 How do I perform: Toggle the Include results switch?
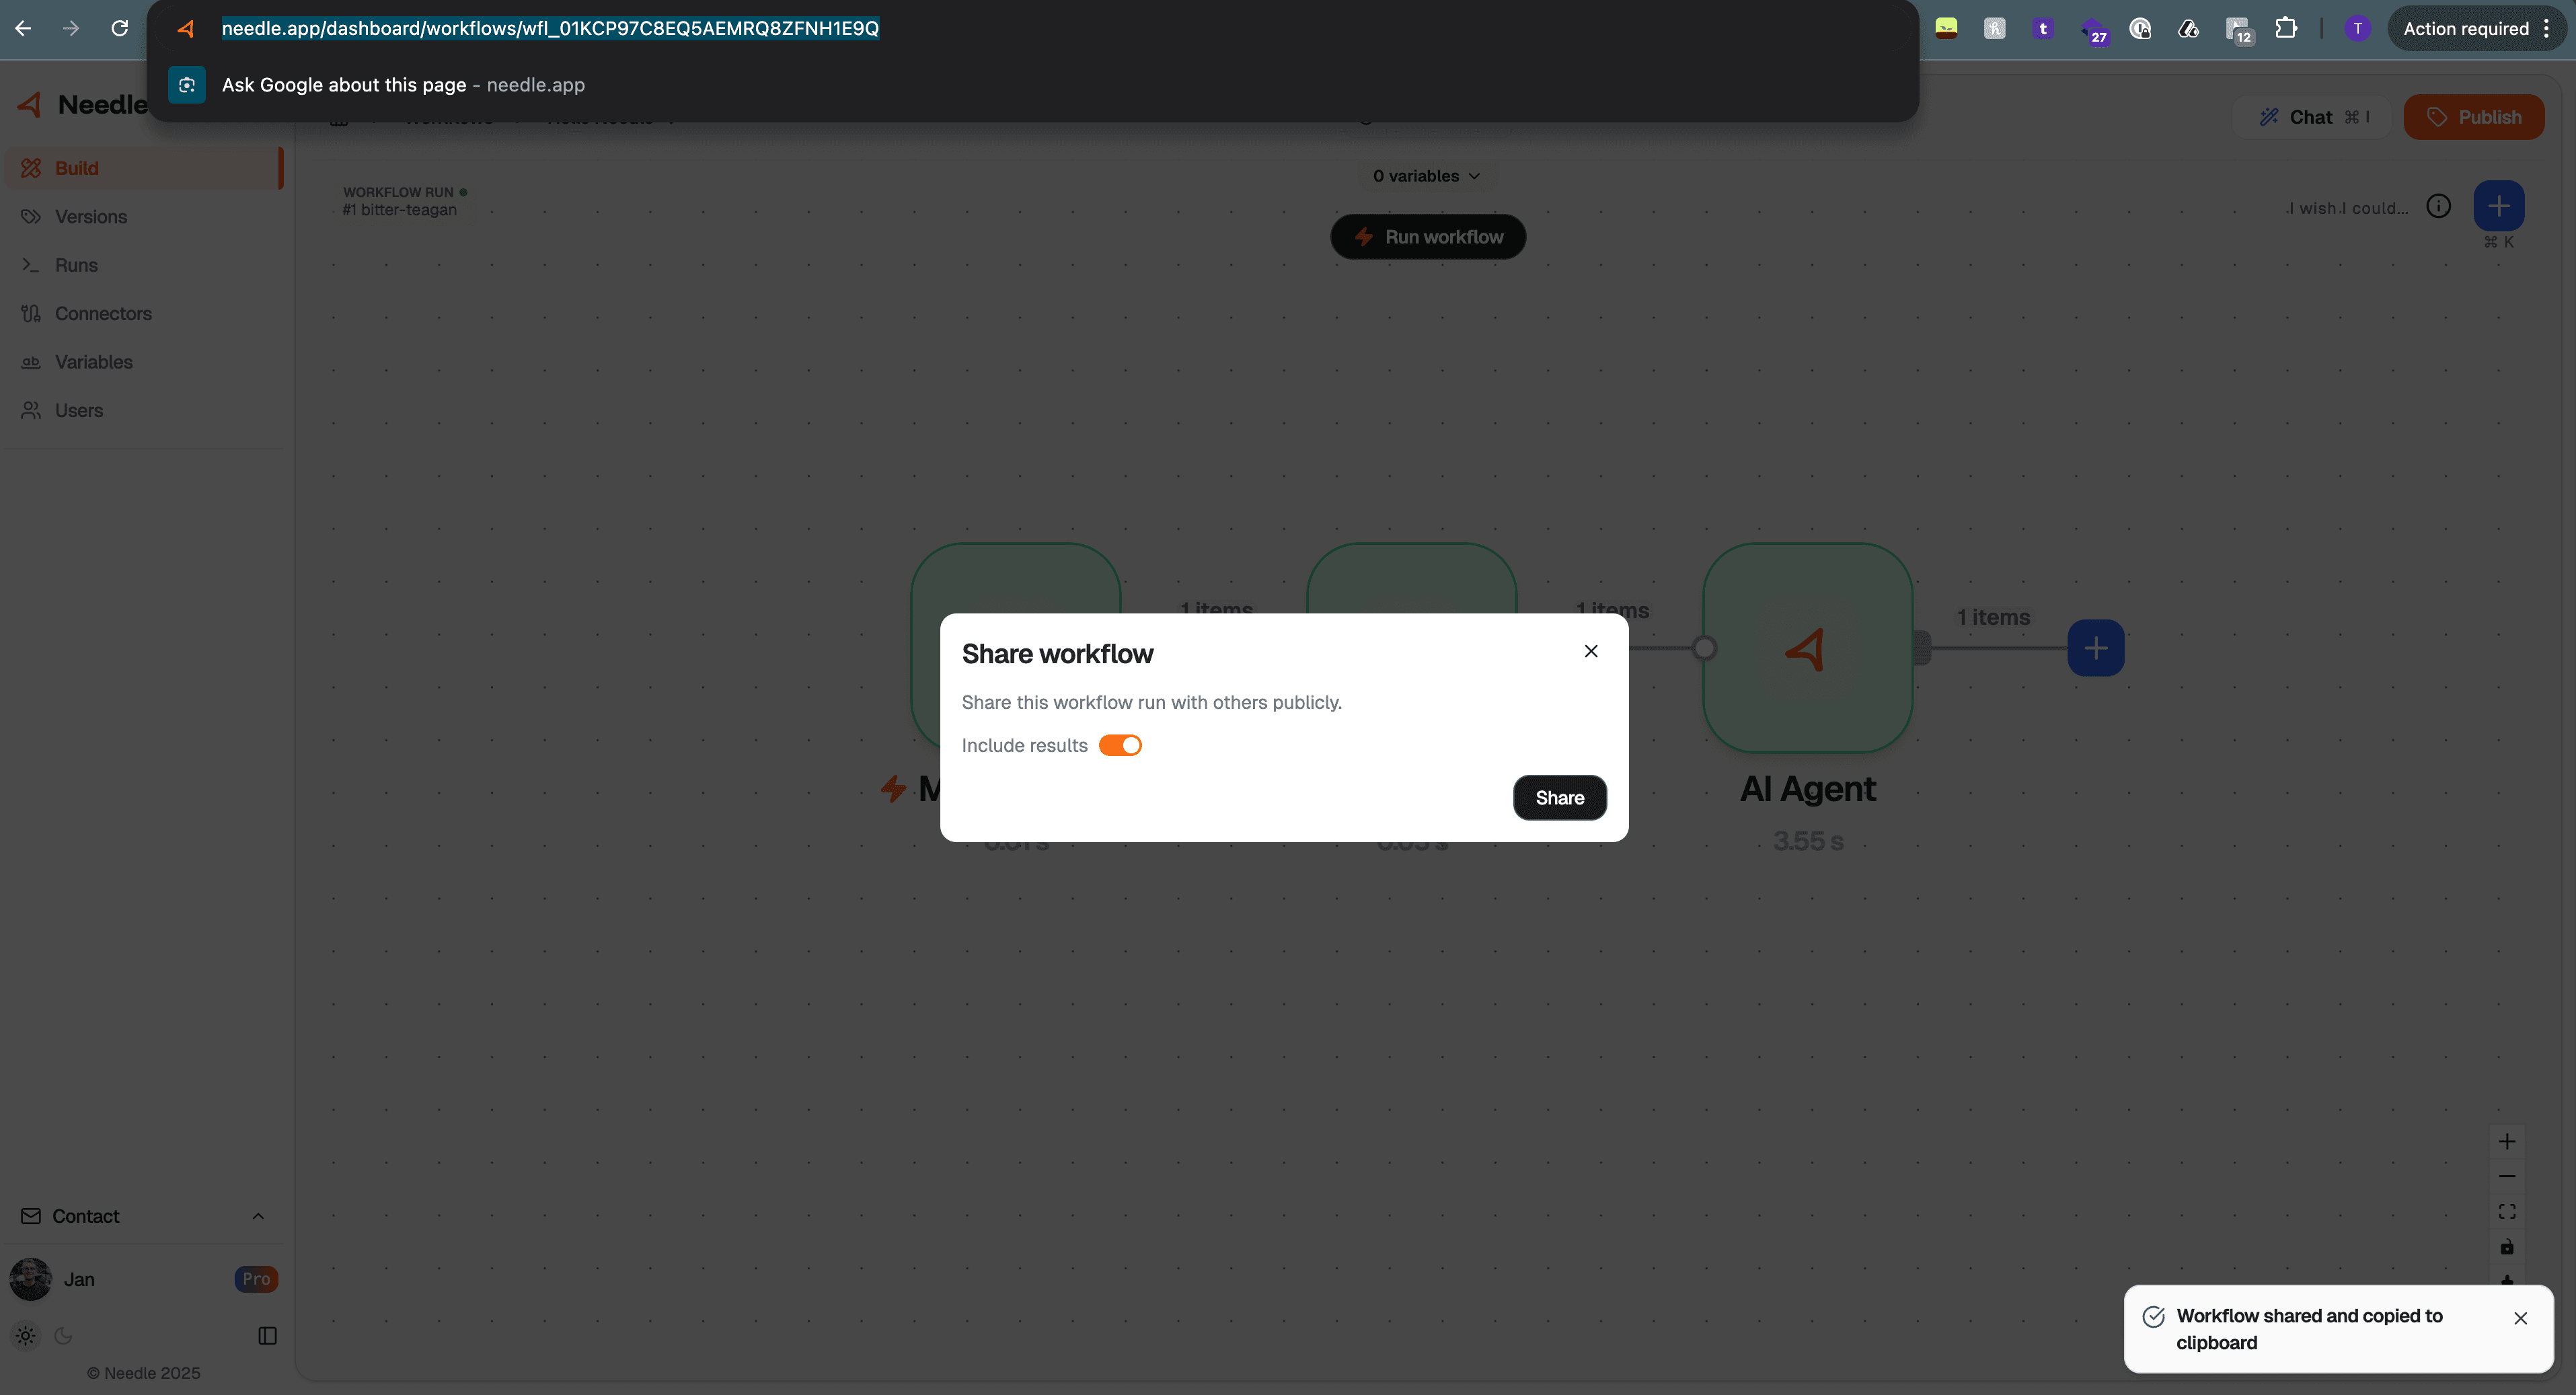1119,745
